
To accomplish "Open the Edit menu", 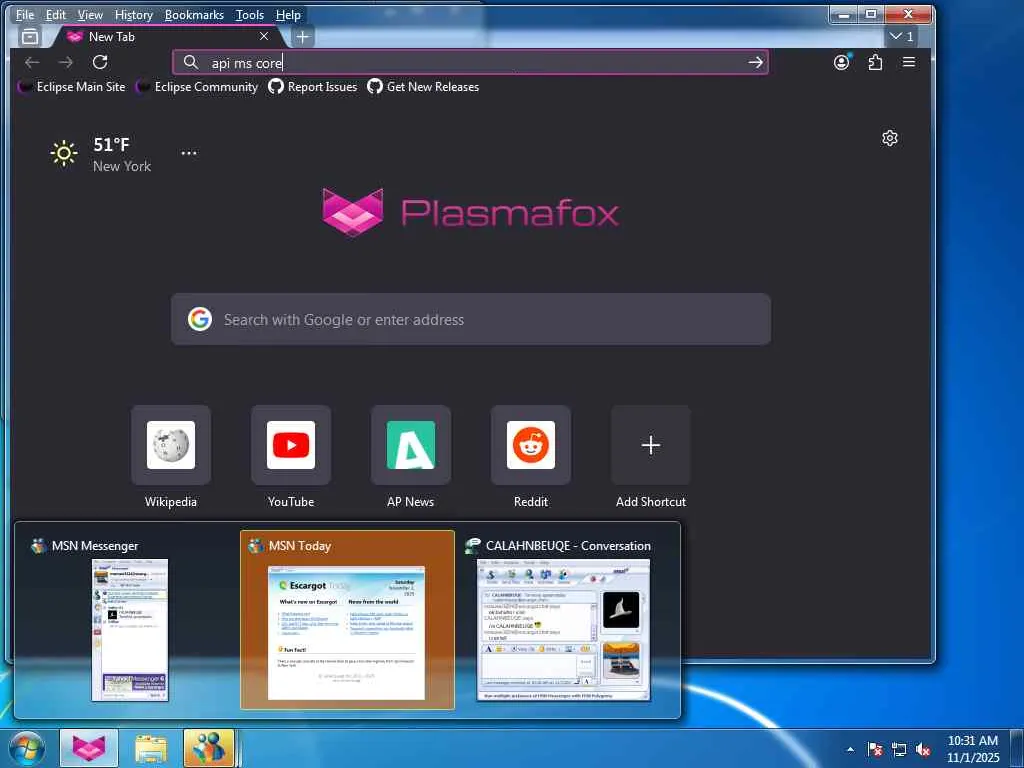I will pos(56,14).
